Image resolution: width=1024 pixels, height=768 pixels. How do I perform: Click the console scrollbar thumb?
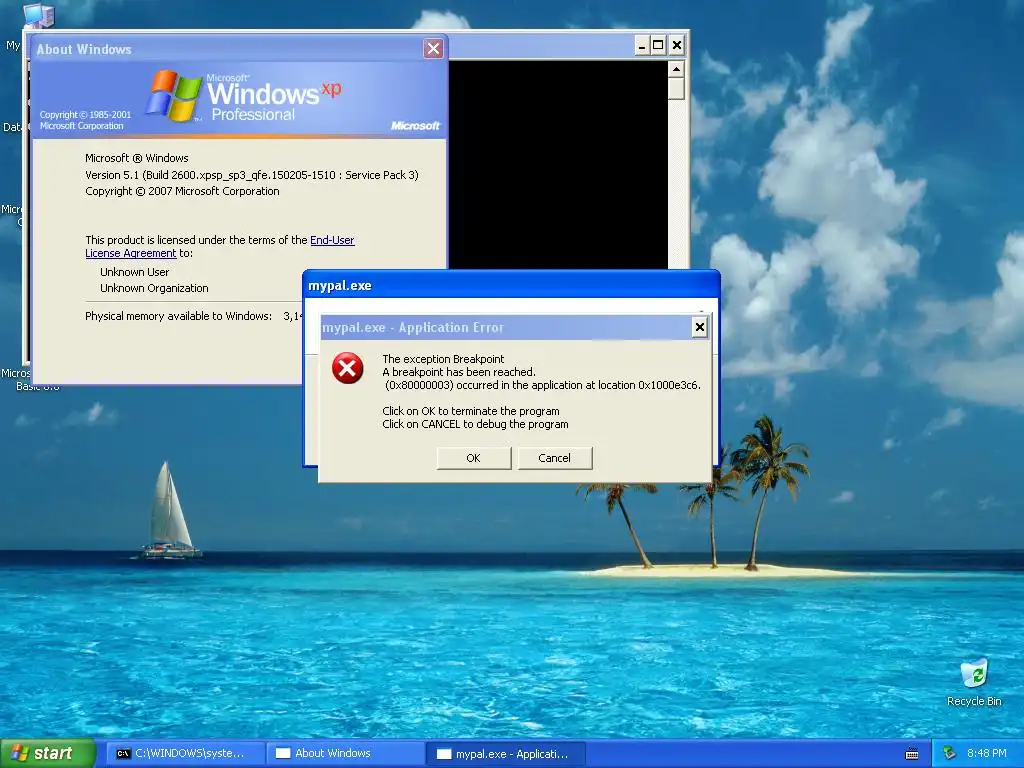click(677, 88)
